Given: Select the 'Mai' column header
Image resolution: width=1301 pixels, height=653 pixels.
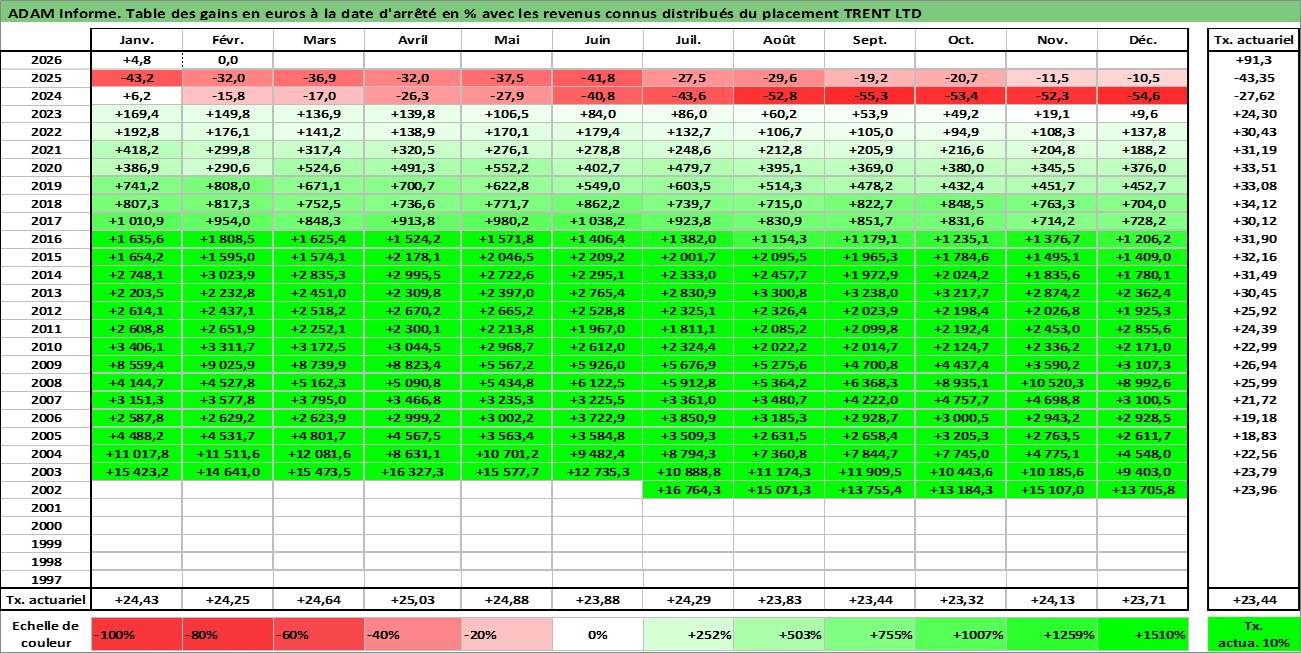Looking at the screenshot, I should (507, 40).
